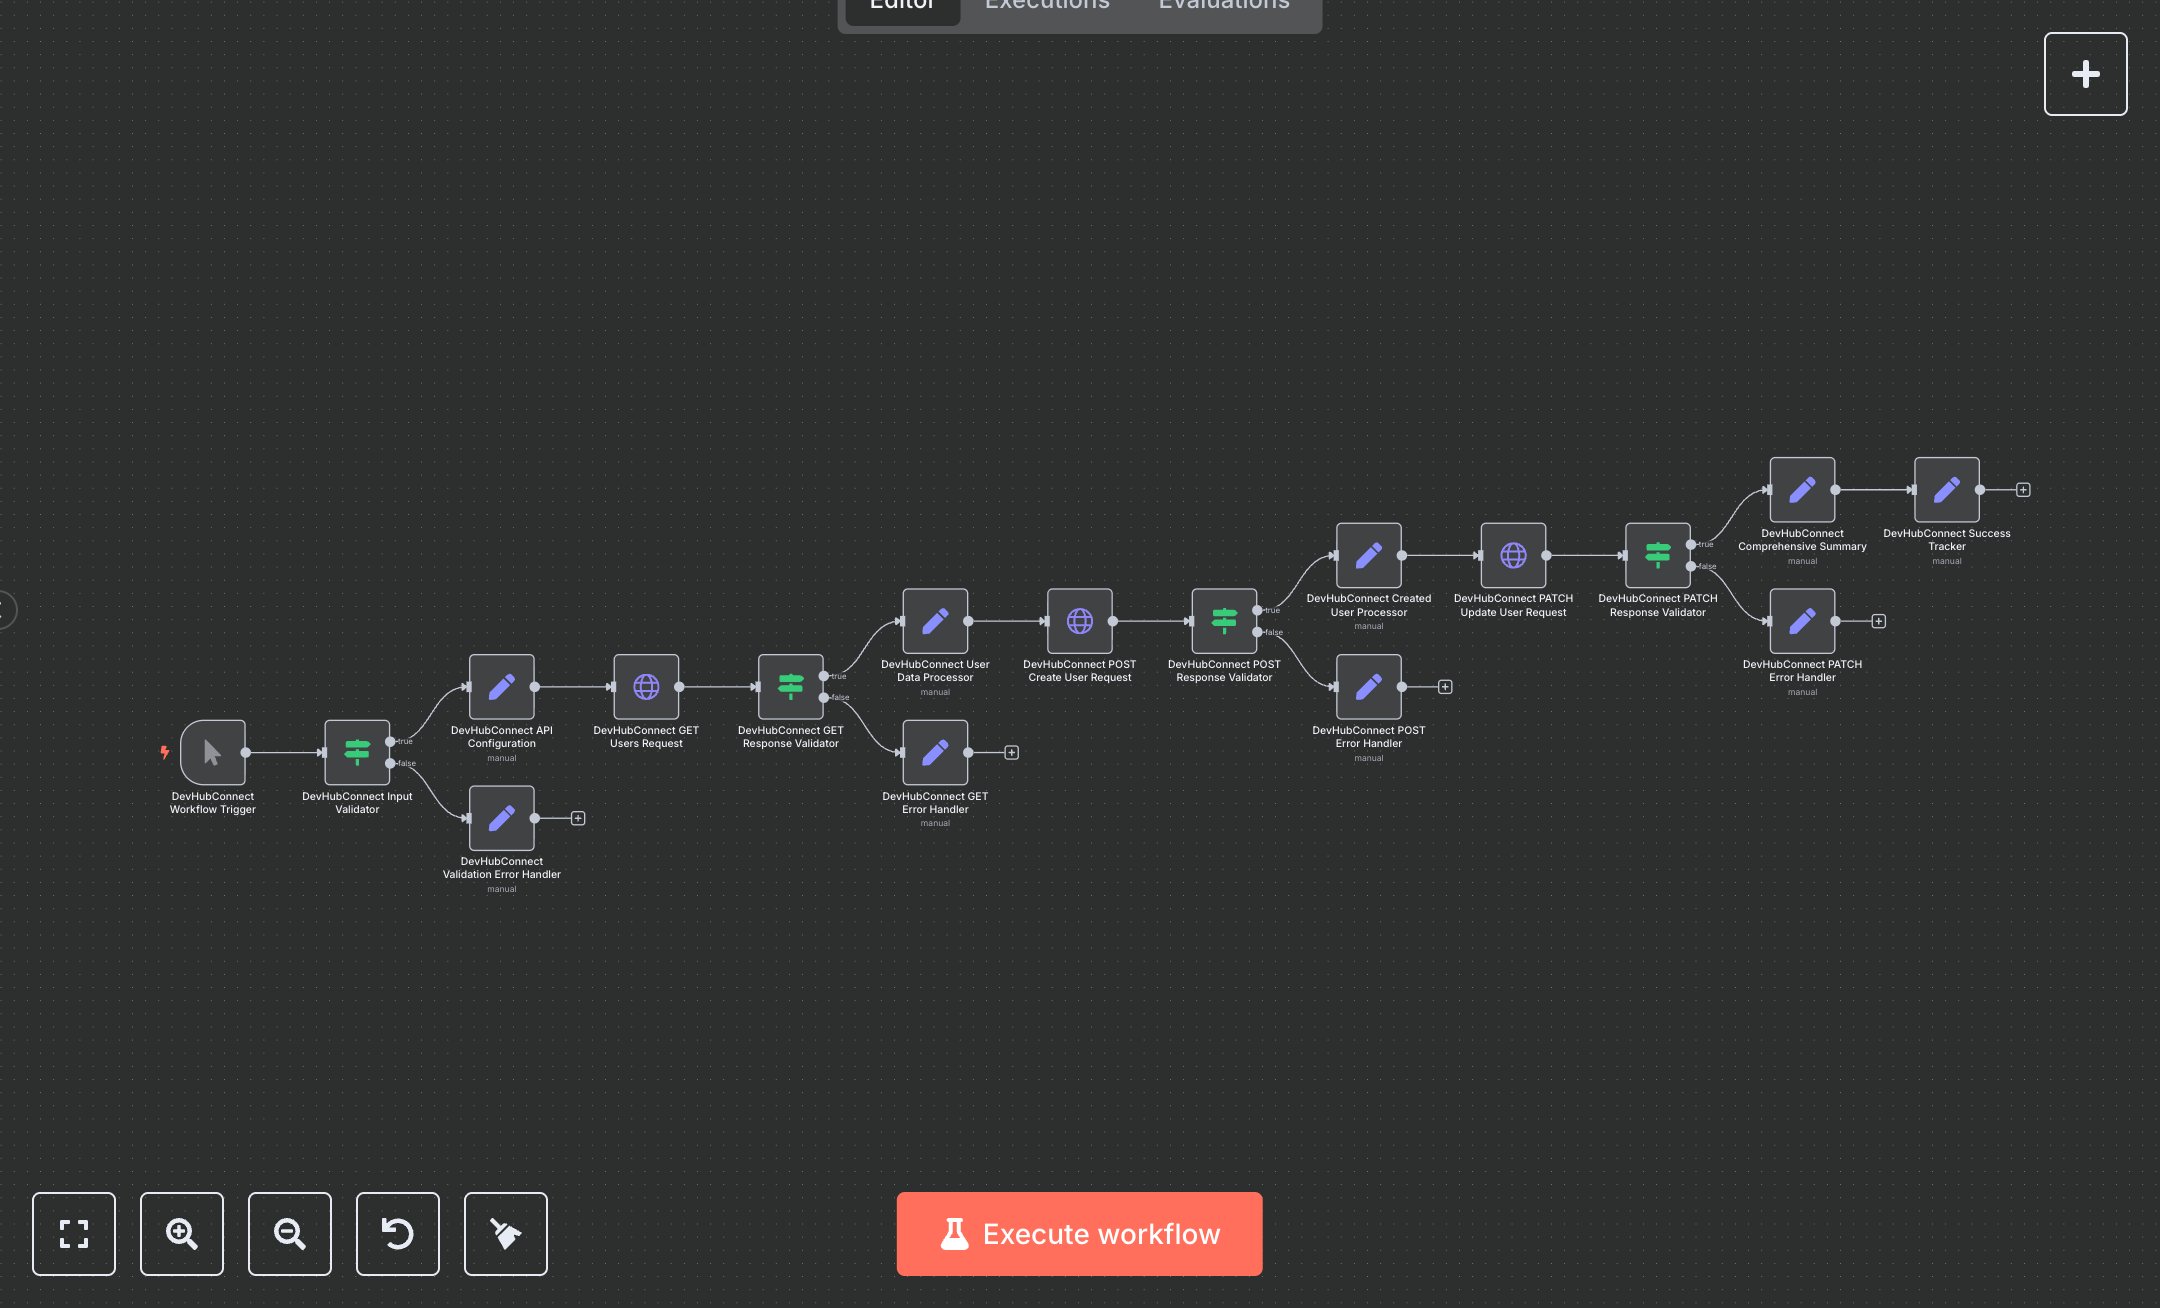Click the fit-to-view icon
This screenshot has width=2160, height=1308.
click(x=74, y=1234)
